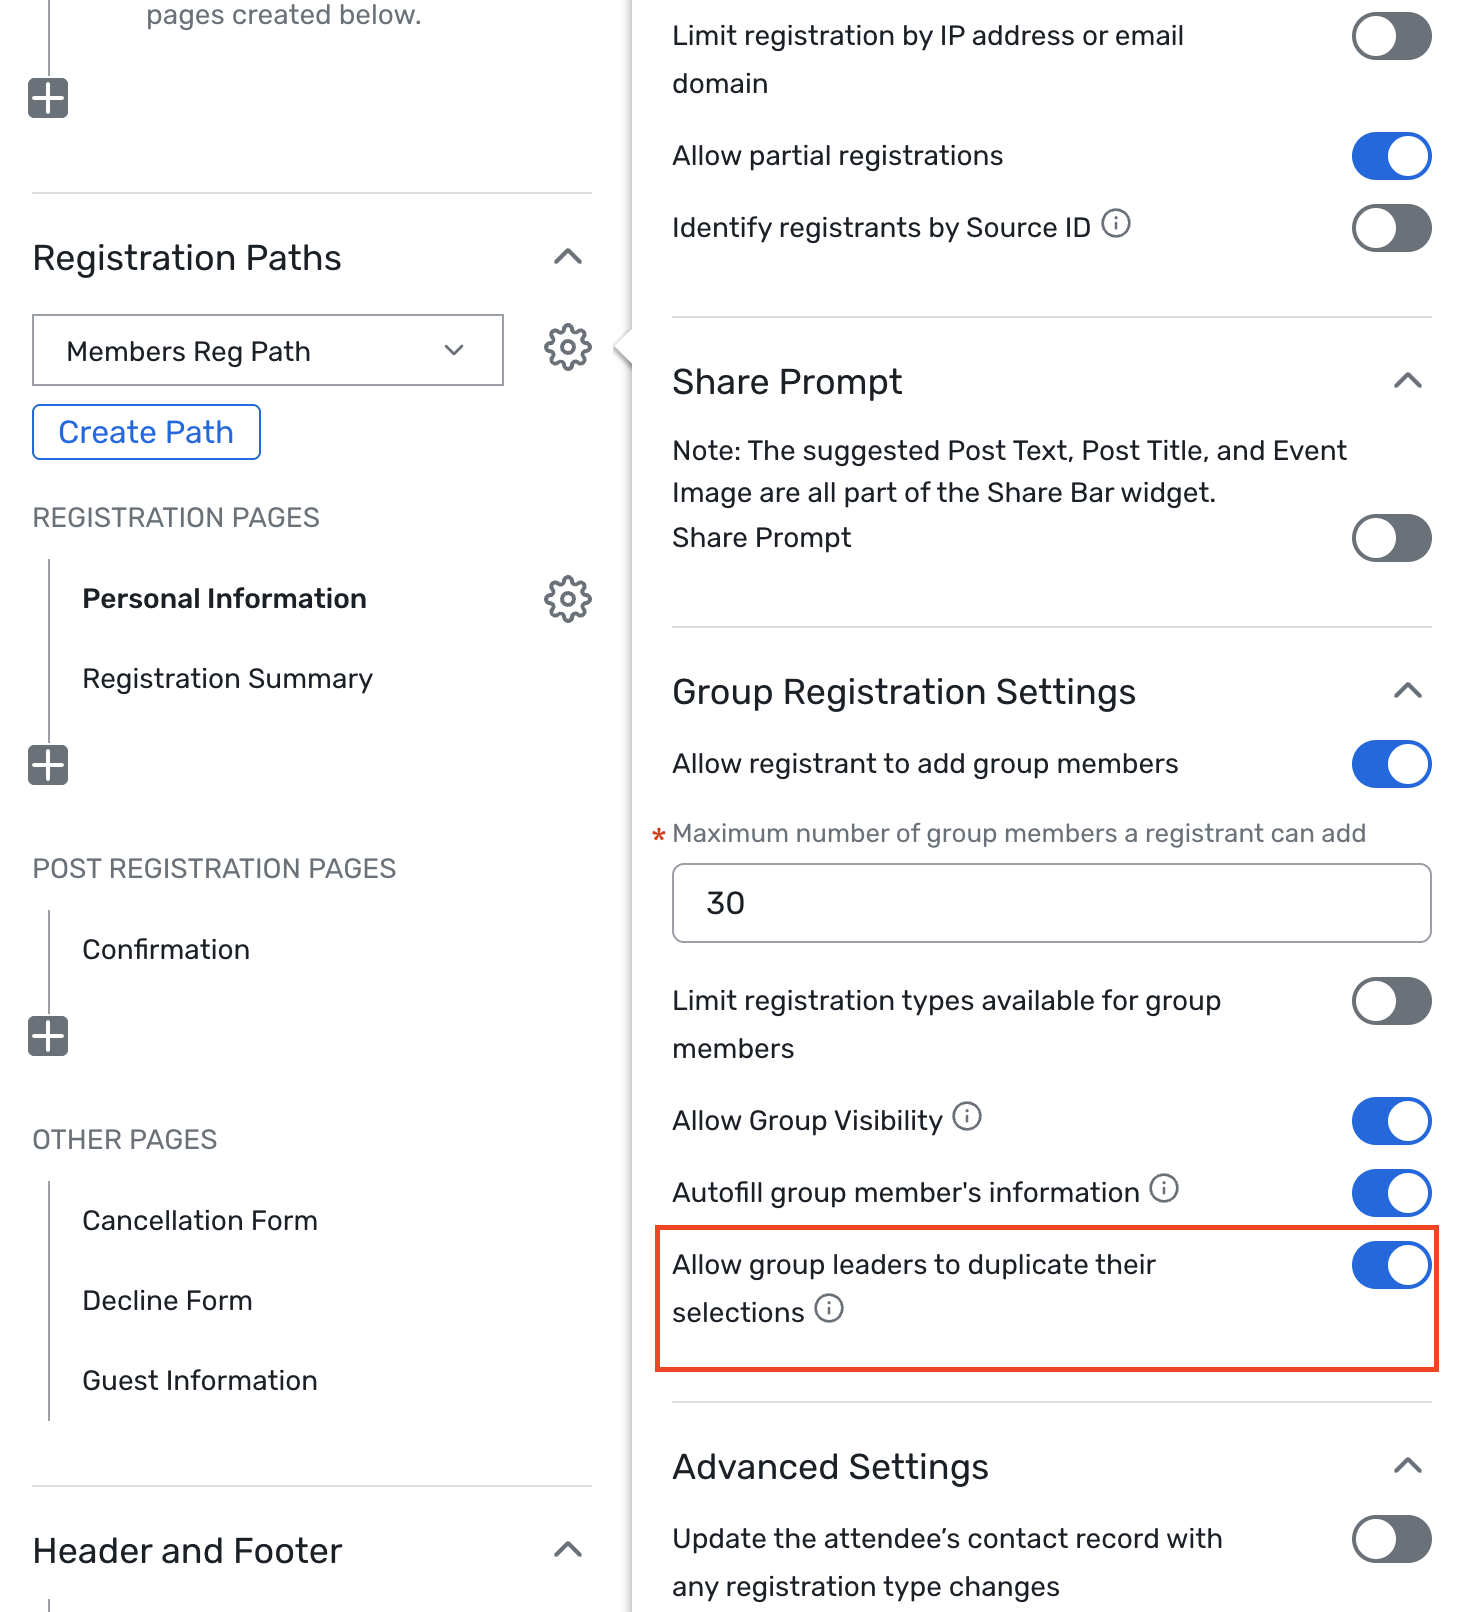Show info for Autofill group member's information
The height and width of the screenshot is (1612, 1472).
(1164, 1188)
